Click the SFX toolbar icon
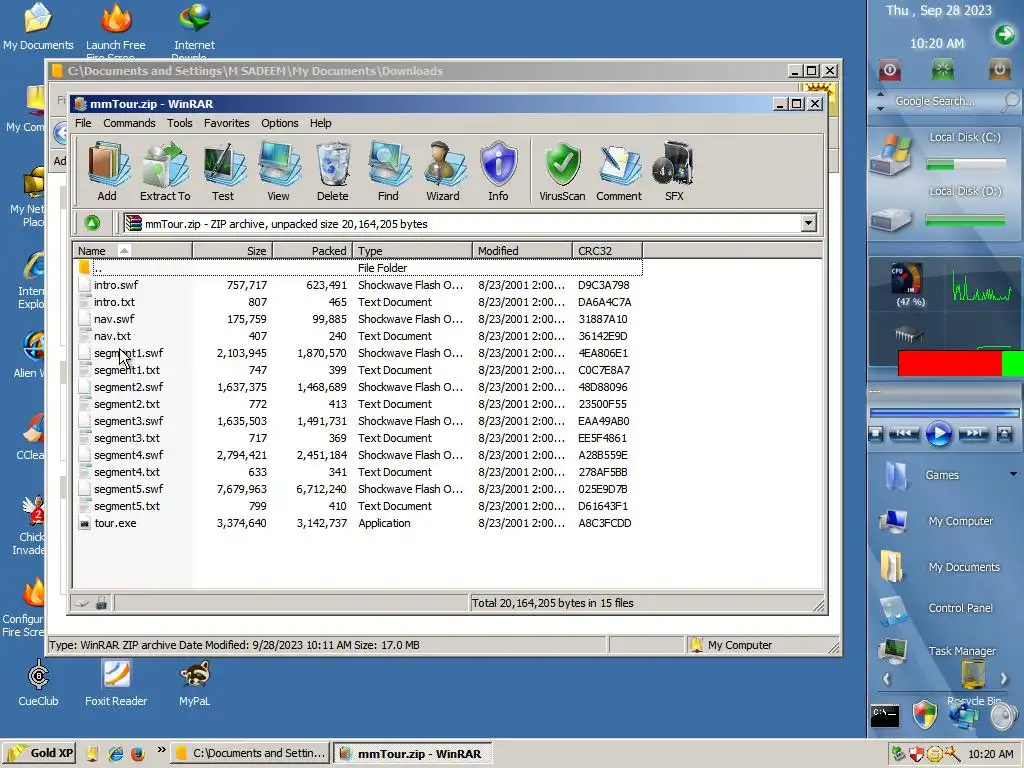The height and width of the screenshot is (768, 1024). pyautogui.click(x=674, y=171)
